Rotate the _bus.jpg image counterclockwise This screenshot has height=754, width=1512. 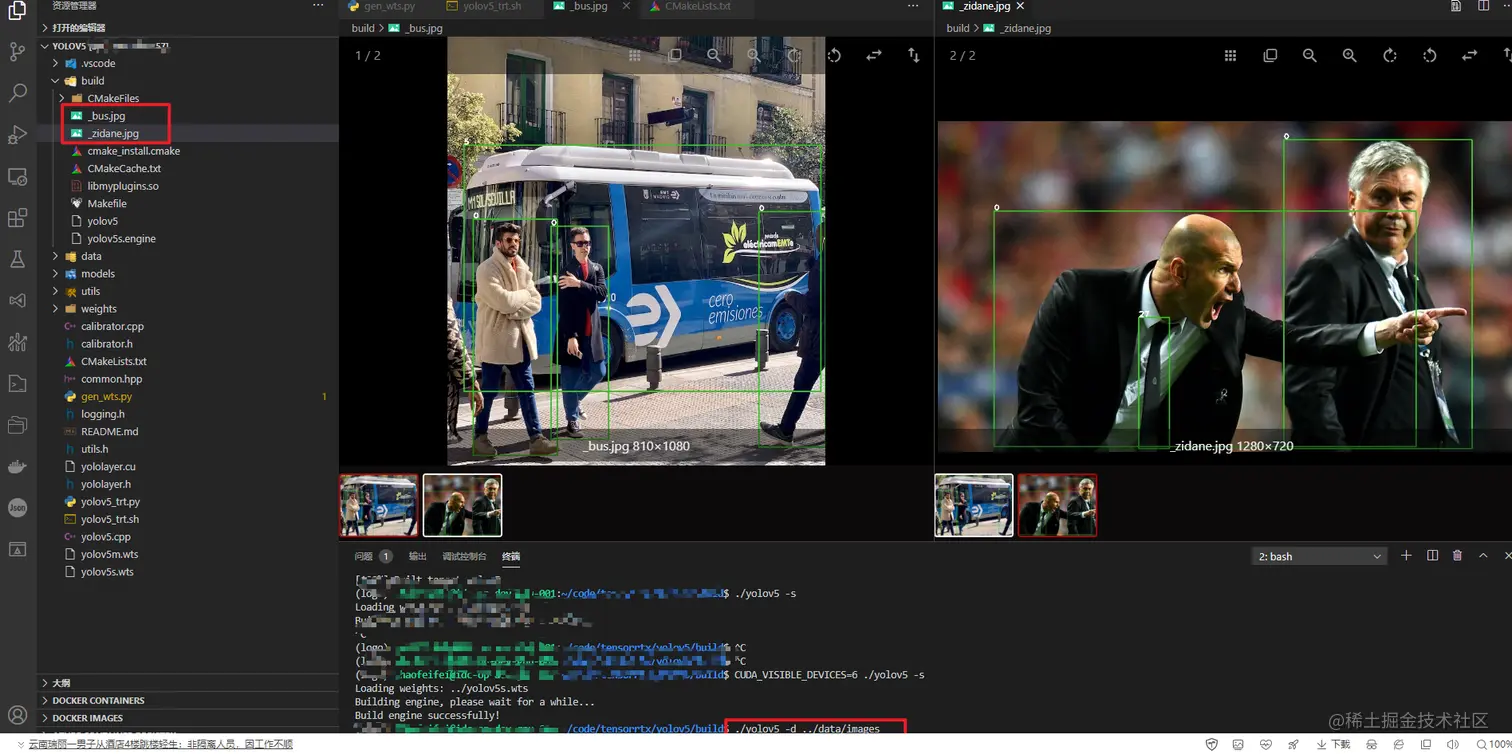(x=834, y=56)
